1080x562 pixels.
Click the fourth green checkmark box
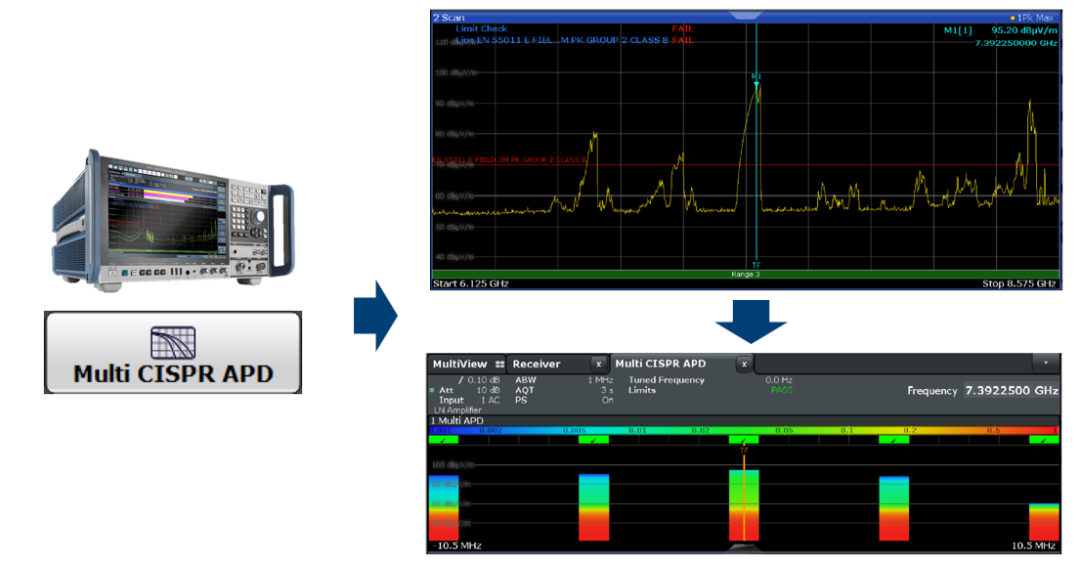point(894,440)
